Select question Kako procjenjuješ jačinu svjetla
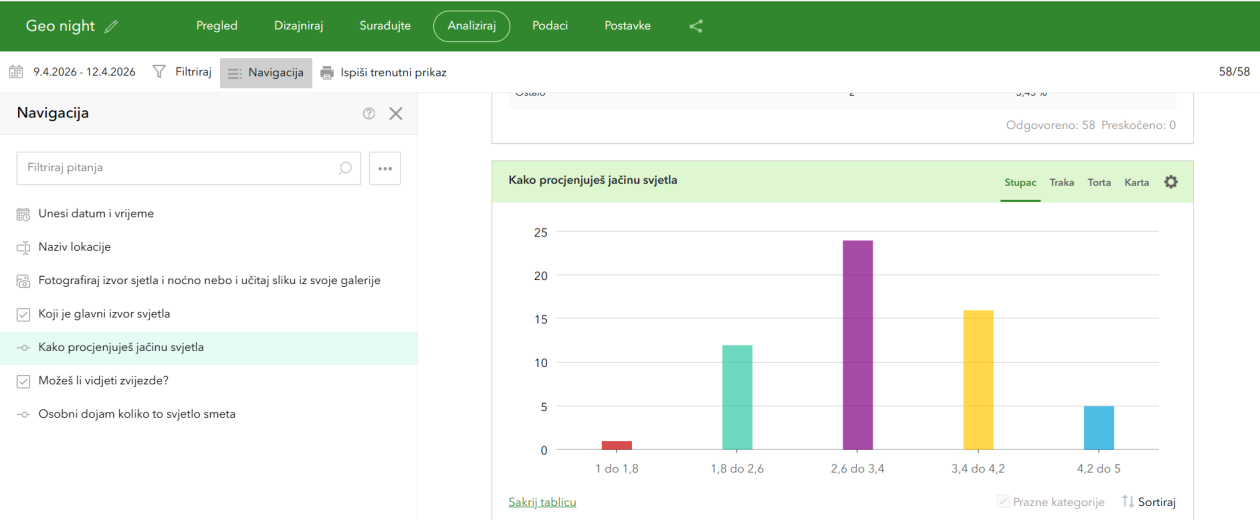The image size is (1260, 520). coord(209,348)
